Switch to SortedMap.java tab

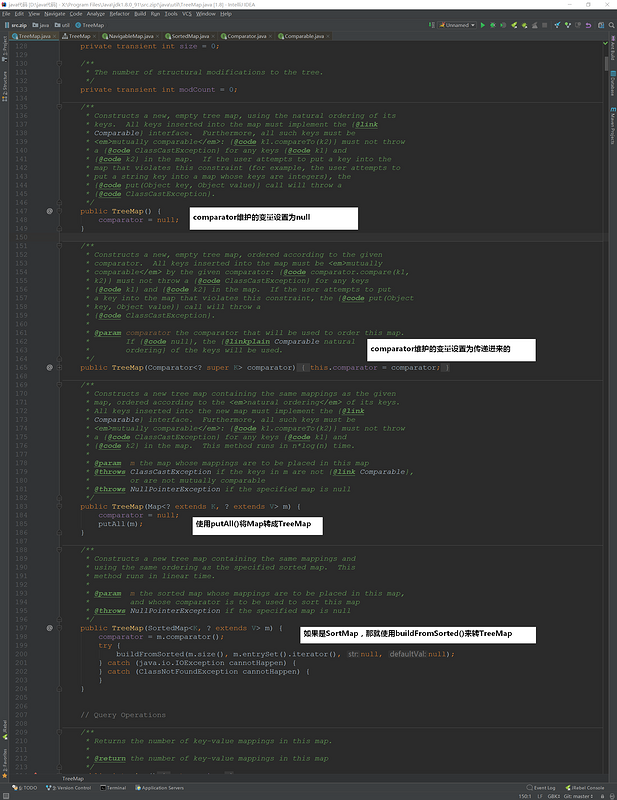click(190, 36)
